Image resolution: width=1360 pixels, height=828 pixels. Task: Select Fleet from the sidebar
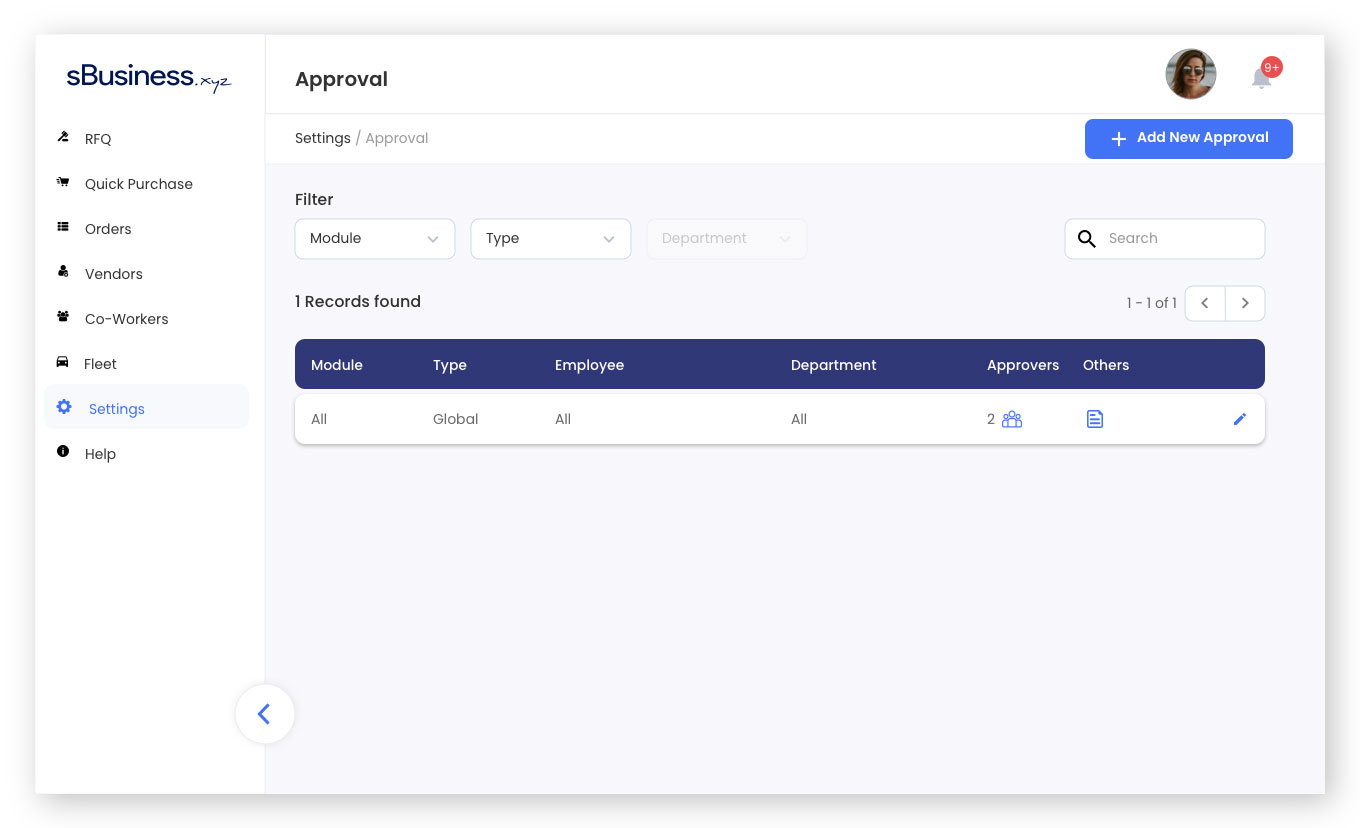click(x=100, y=364)
